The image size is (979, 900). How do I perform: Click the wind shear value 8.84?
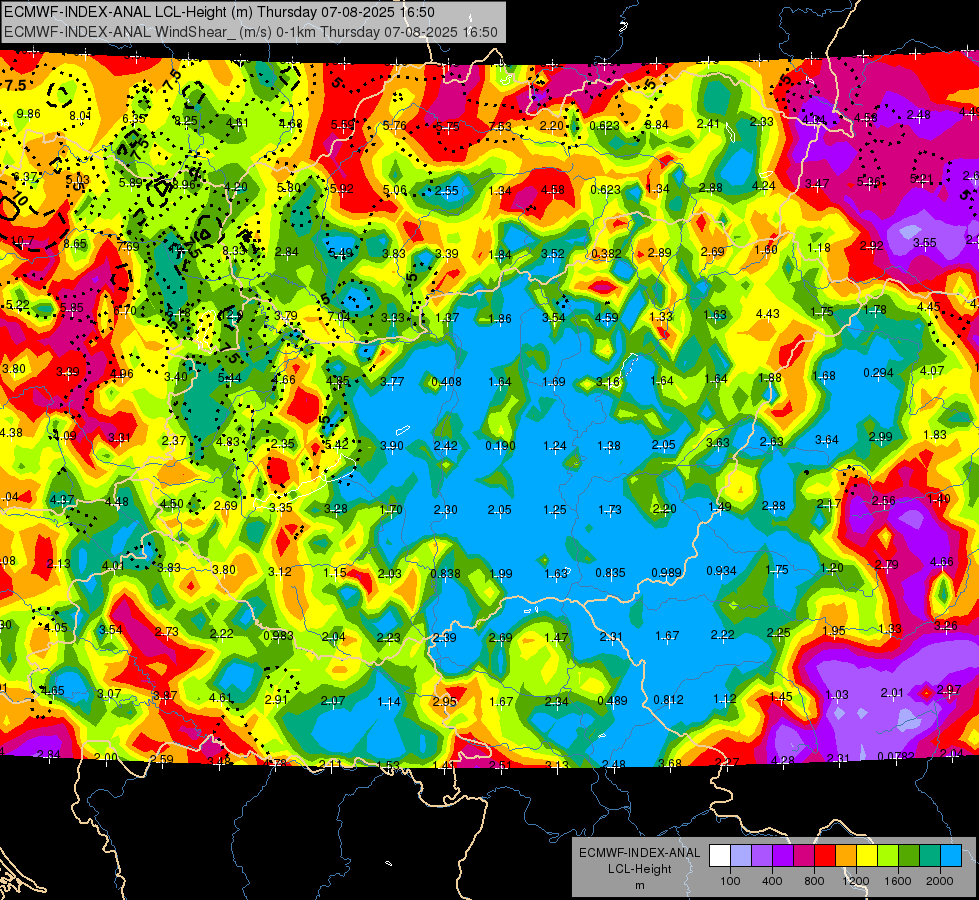coord(656,124)
